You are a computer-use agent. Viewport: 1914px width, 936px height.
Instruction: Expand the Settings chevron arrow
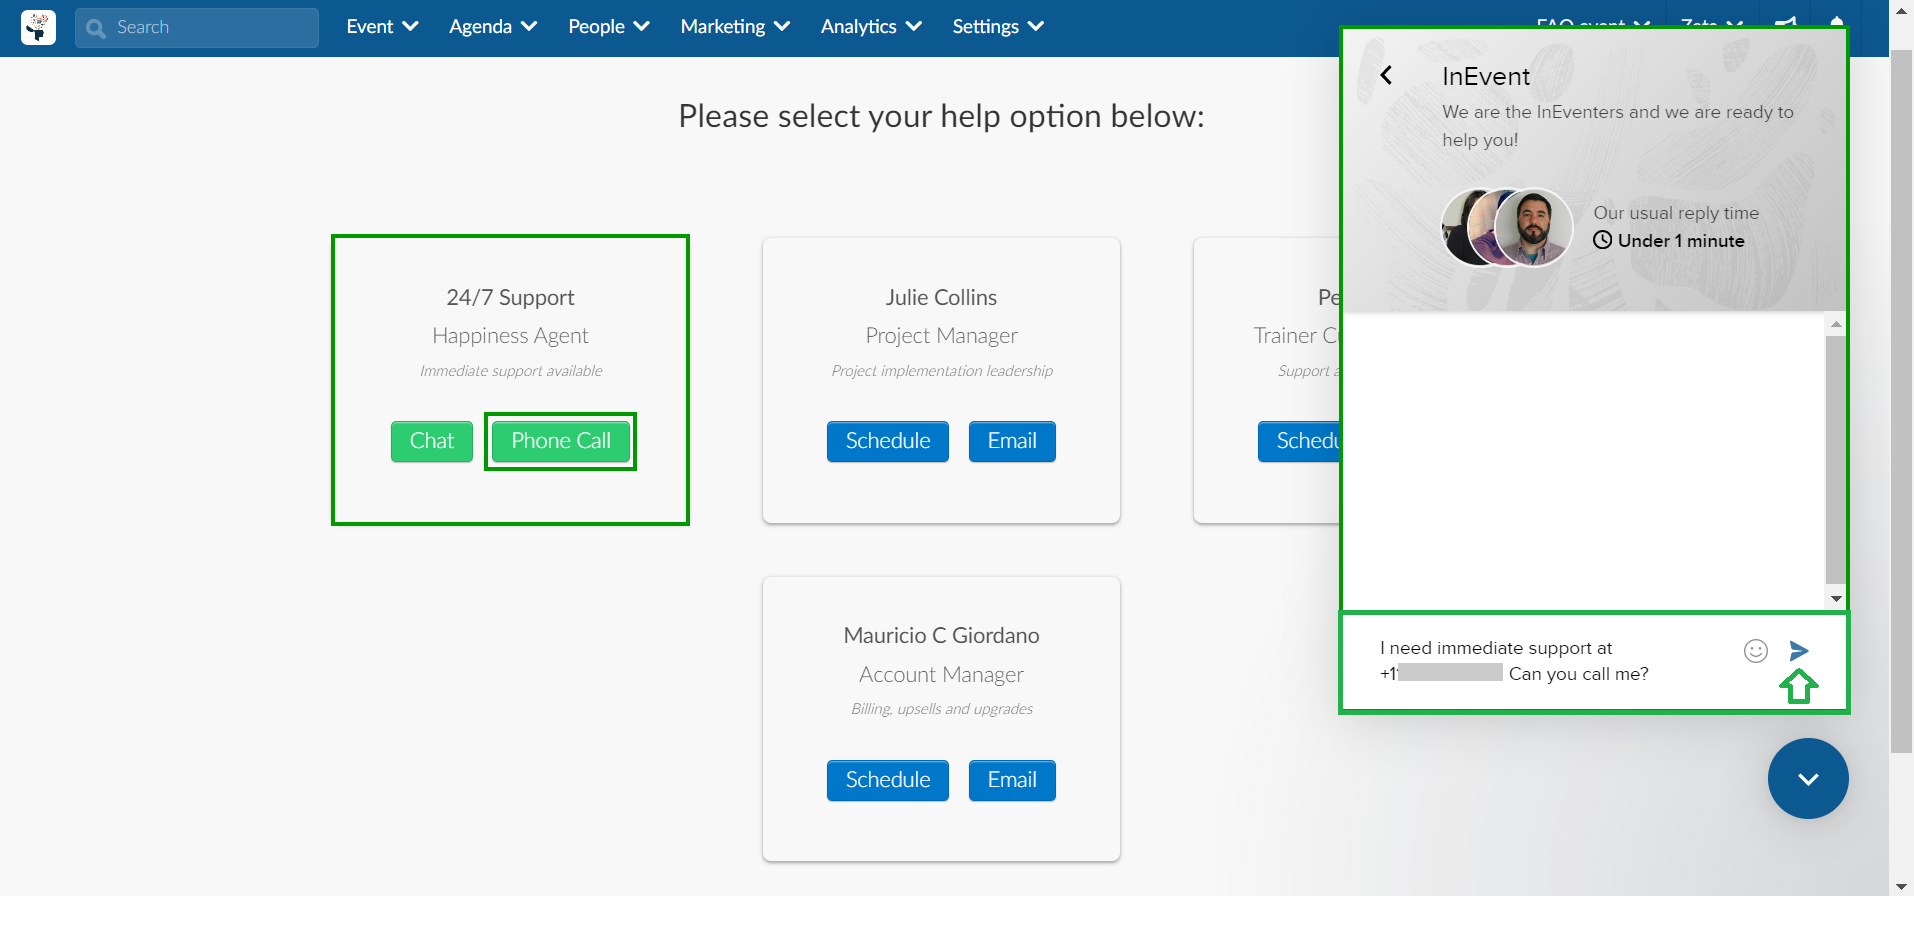click(x=1036, y=27)
